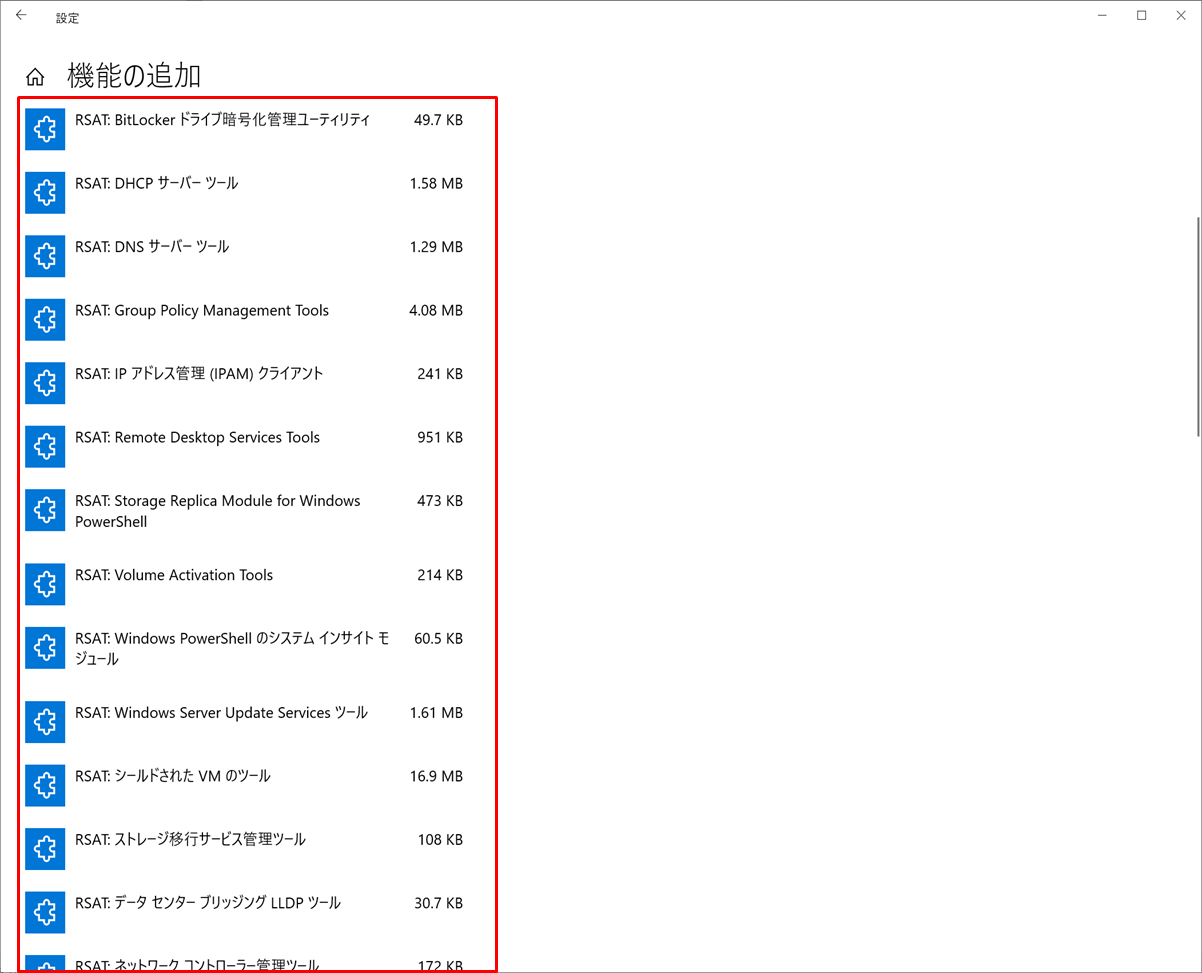Click icon beside Windows PowerShell のシステム インサイト
The height and width of the screenshot is (973, 1202).
point(45,648)
